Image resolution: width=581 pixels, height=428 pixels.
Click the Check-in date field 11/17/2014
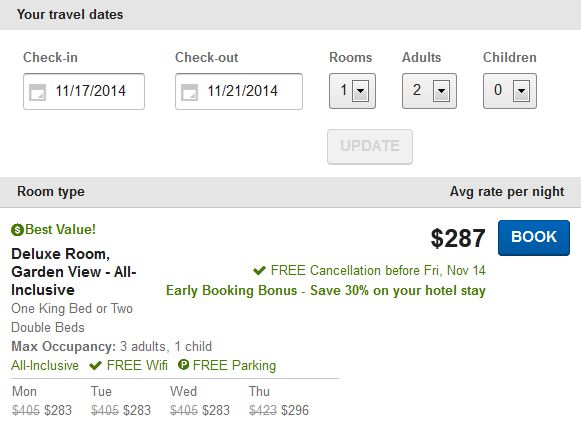coord(84,92)
